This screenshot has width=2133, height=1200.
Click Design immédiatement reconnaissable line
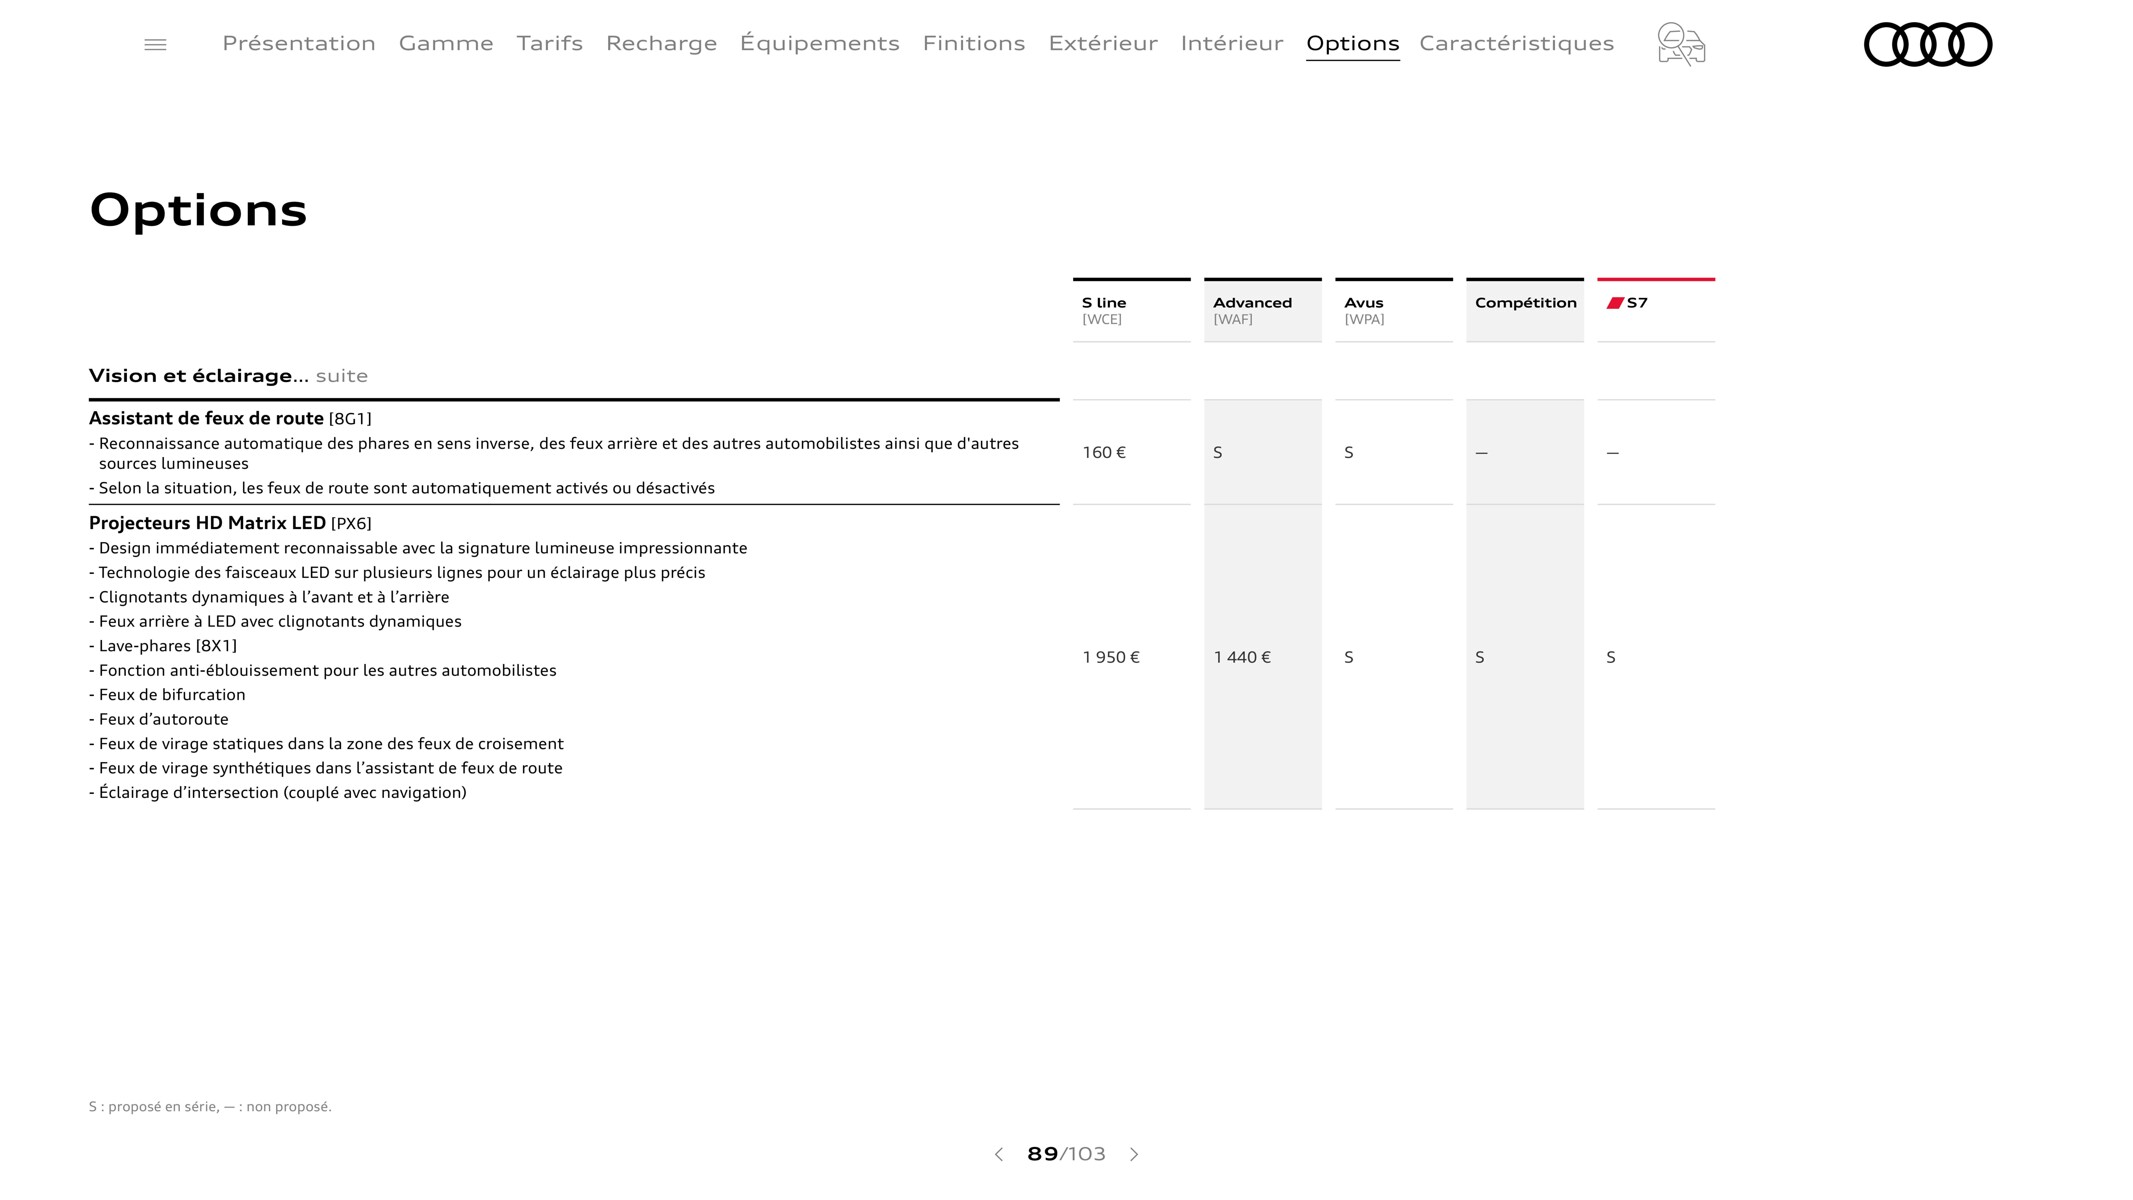coord(418,548)
